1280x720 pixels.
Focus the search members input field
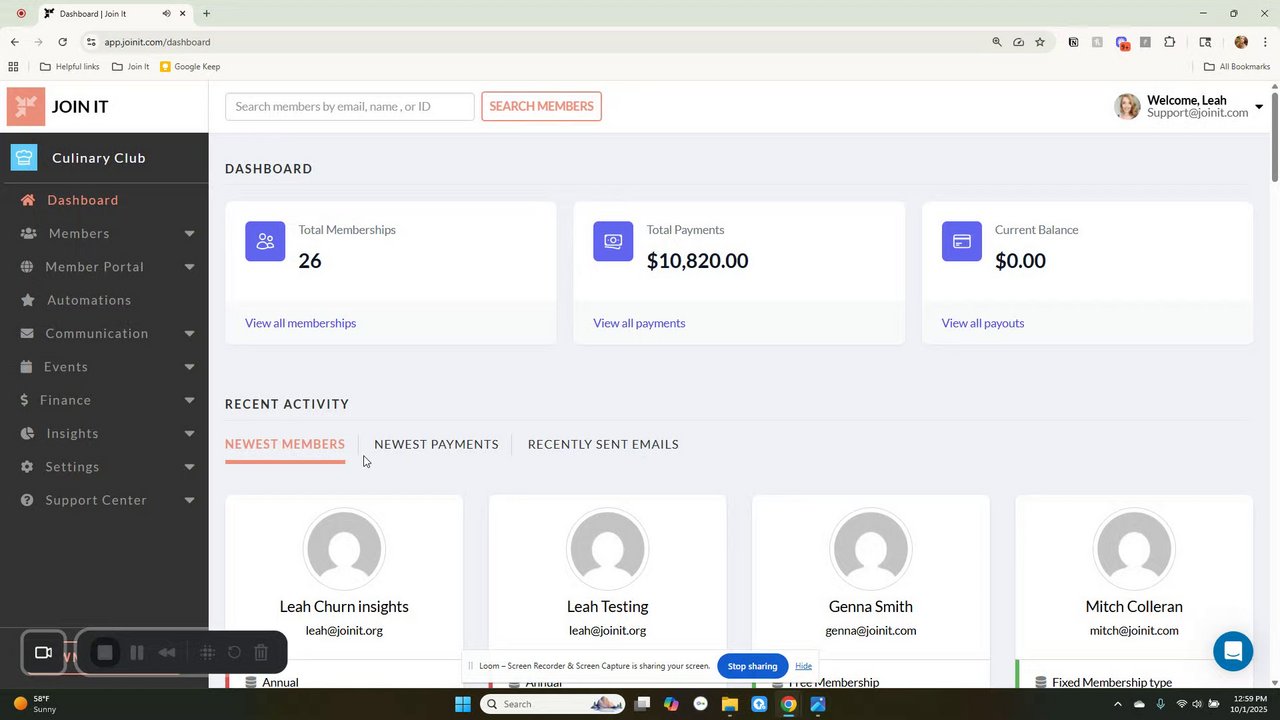point(350,106)
